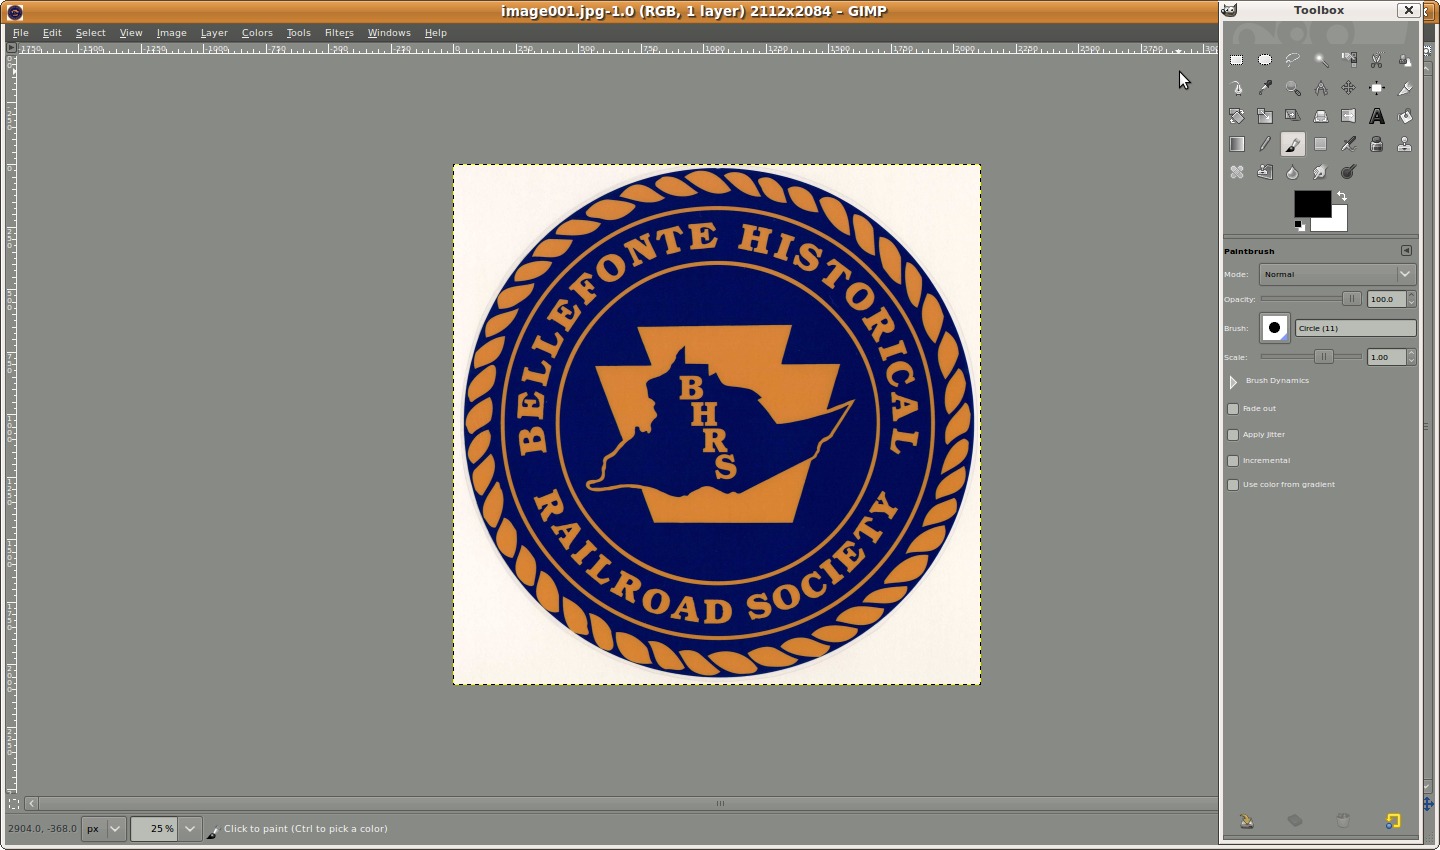1440x850 pixels.
Task: Open the px unit dropdown
Action: [105, 829]
